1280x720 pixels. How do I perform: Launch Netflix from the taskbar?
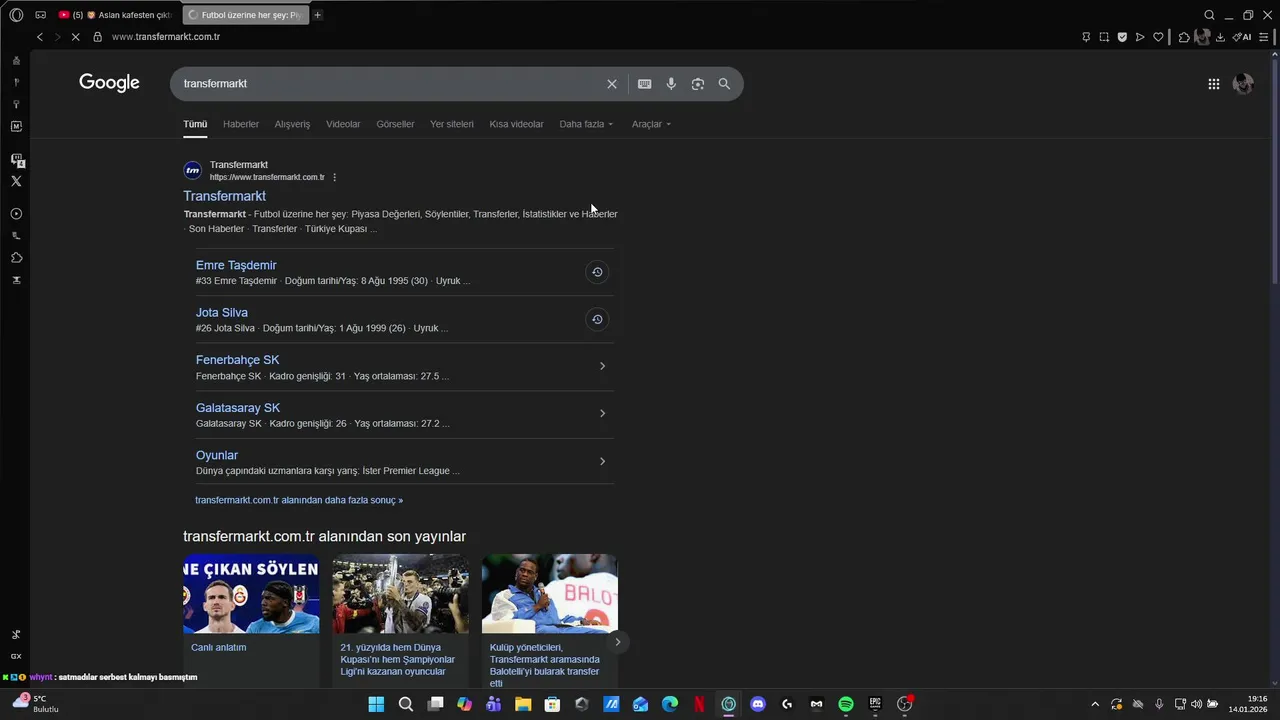[x=699, y=704]
